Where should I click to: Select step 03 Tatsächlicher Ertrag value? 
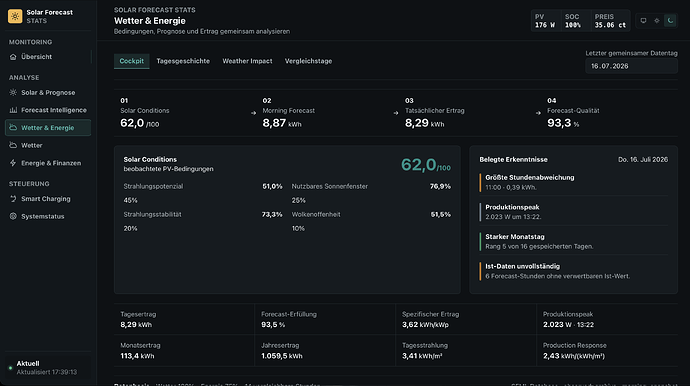(425, 123)
